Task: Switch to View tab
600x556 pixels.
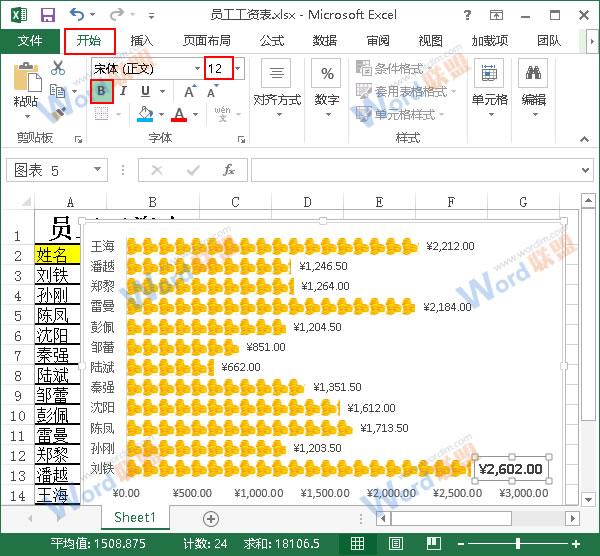Action: (430, 41)
